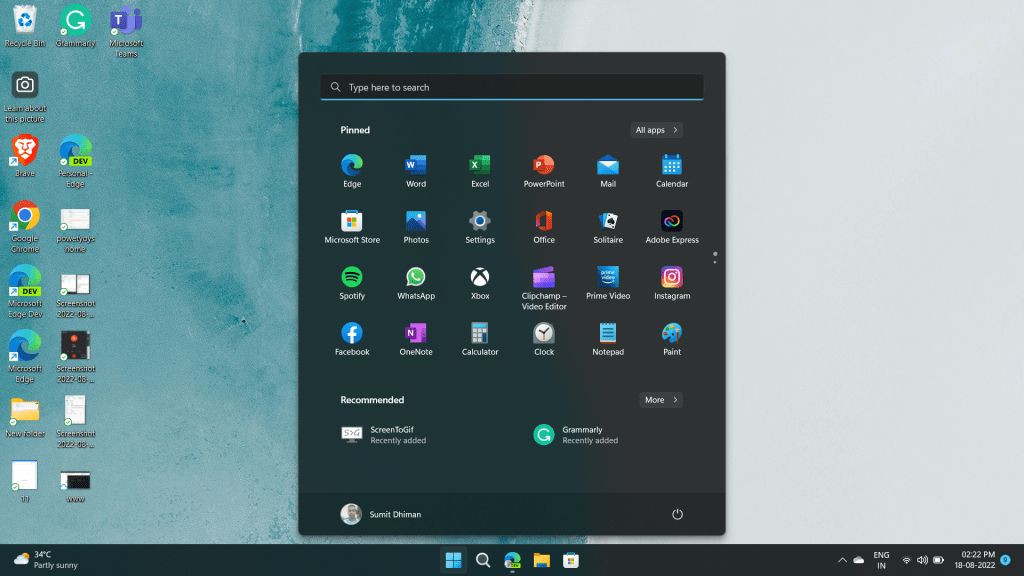Open Clipchamp Video Editor
This screenshot has height=576, width=1024.
pyautogui.click(x=544, y=289)
